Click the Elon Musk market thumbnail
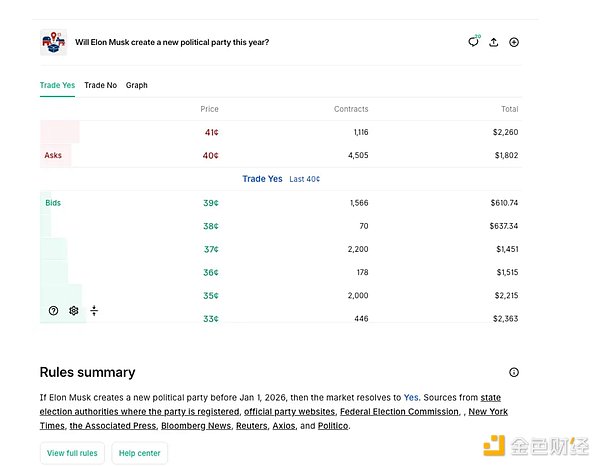Image resolution: width=600 pixels, height=467 pixels. [x=53, y=42]
